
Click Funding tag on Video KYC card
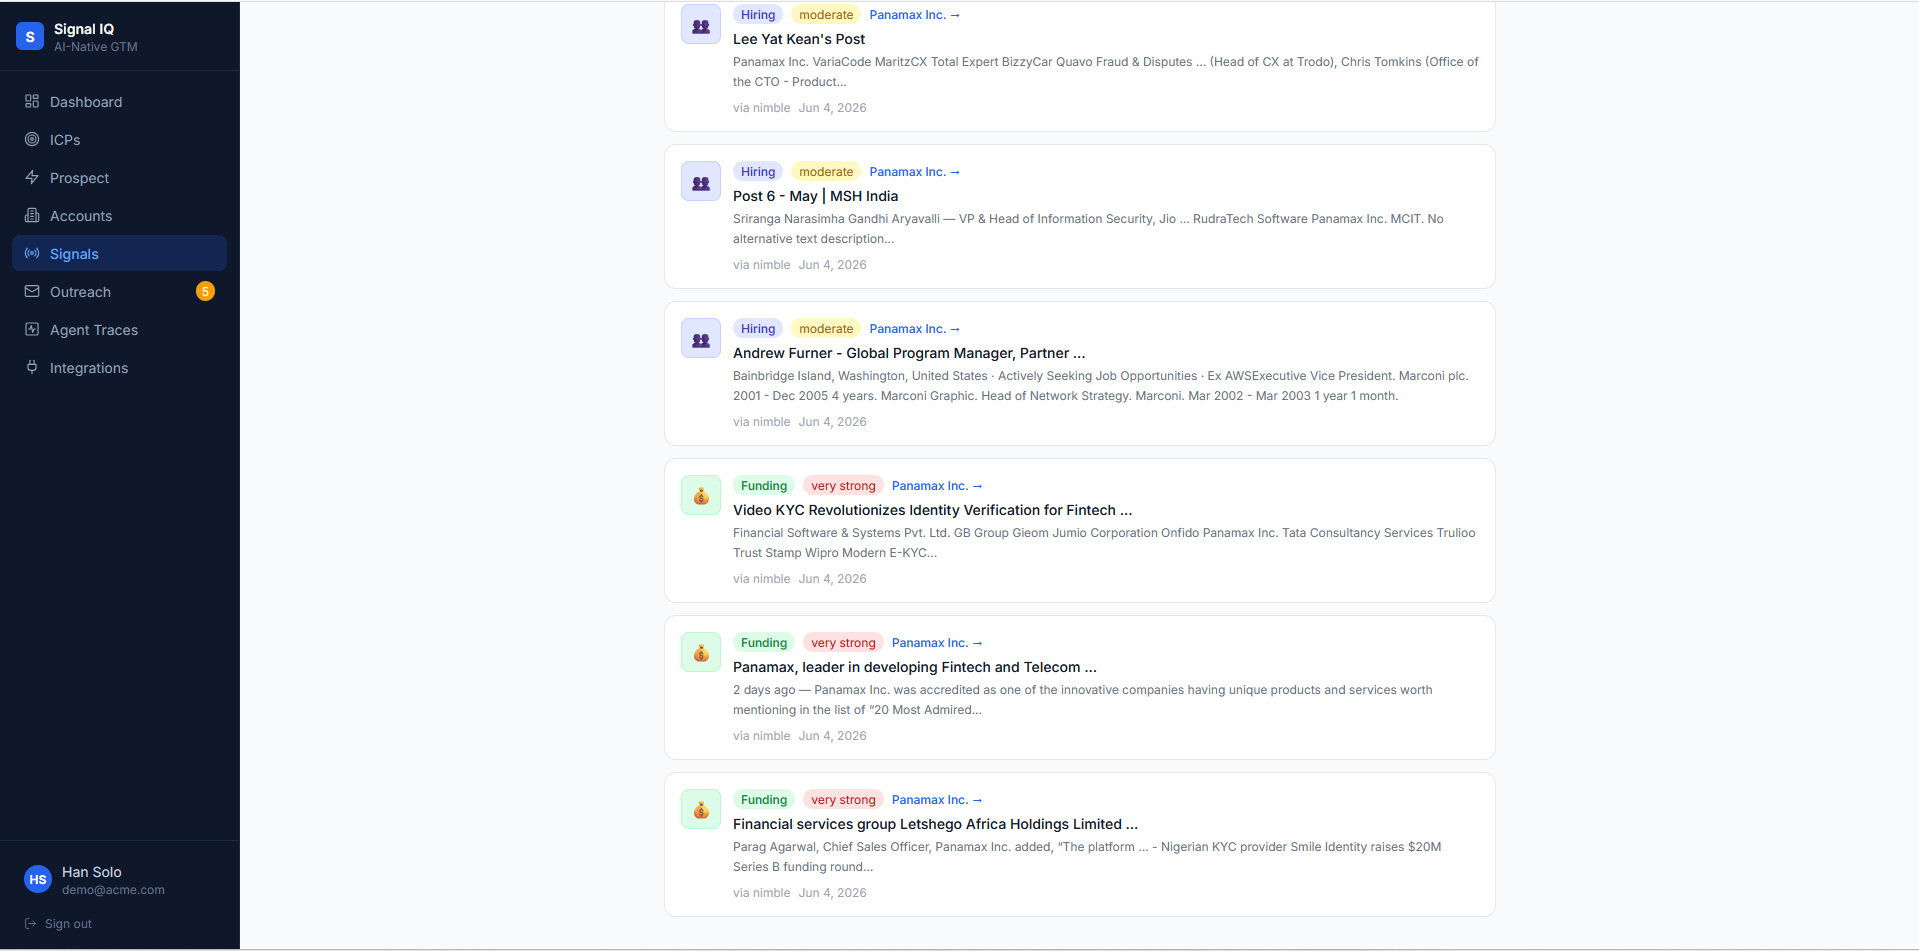coord(764,486)
